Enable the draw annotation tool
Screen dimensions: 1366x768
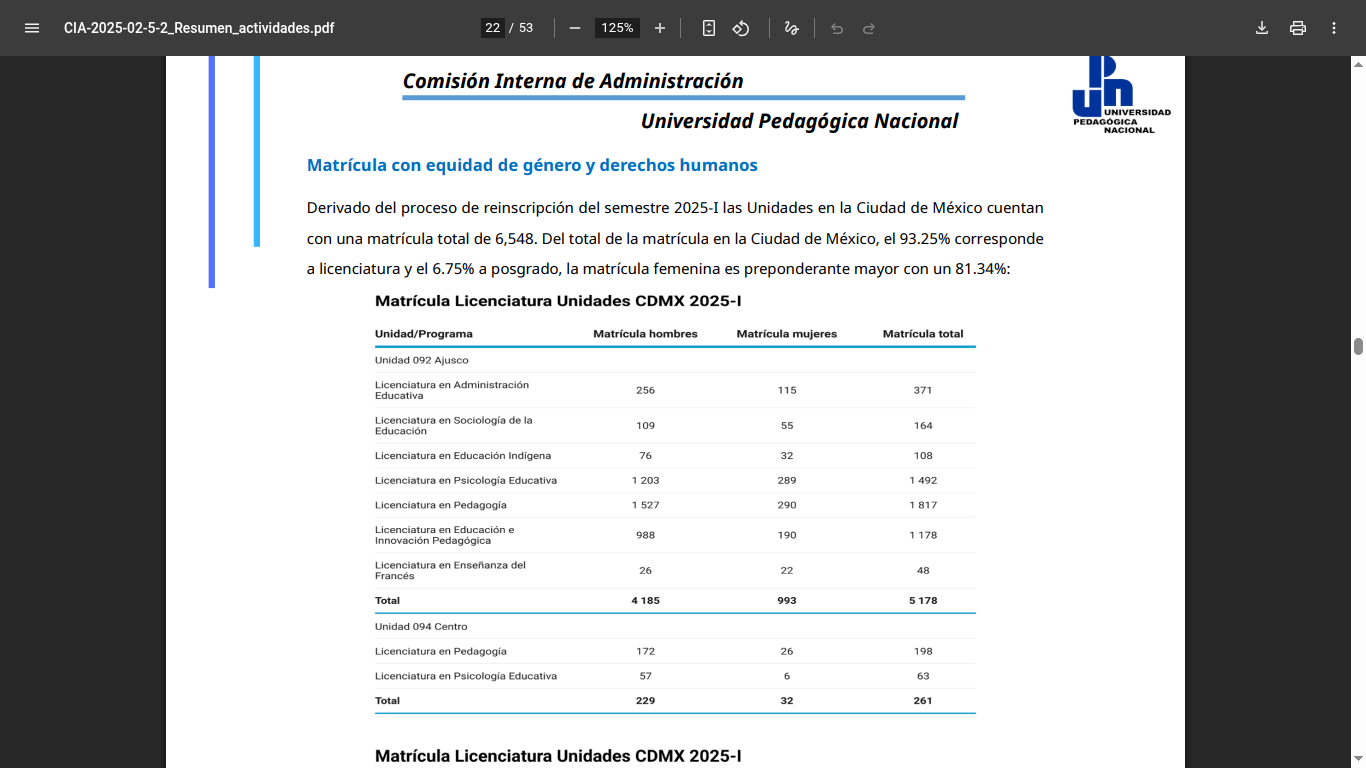(x=792, y=28)
